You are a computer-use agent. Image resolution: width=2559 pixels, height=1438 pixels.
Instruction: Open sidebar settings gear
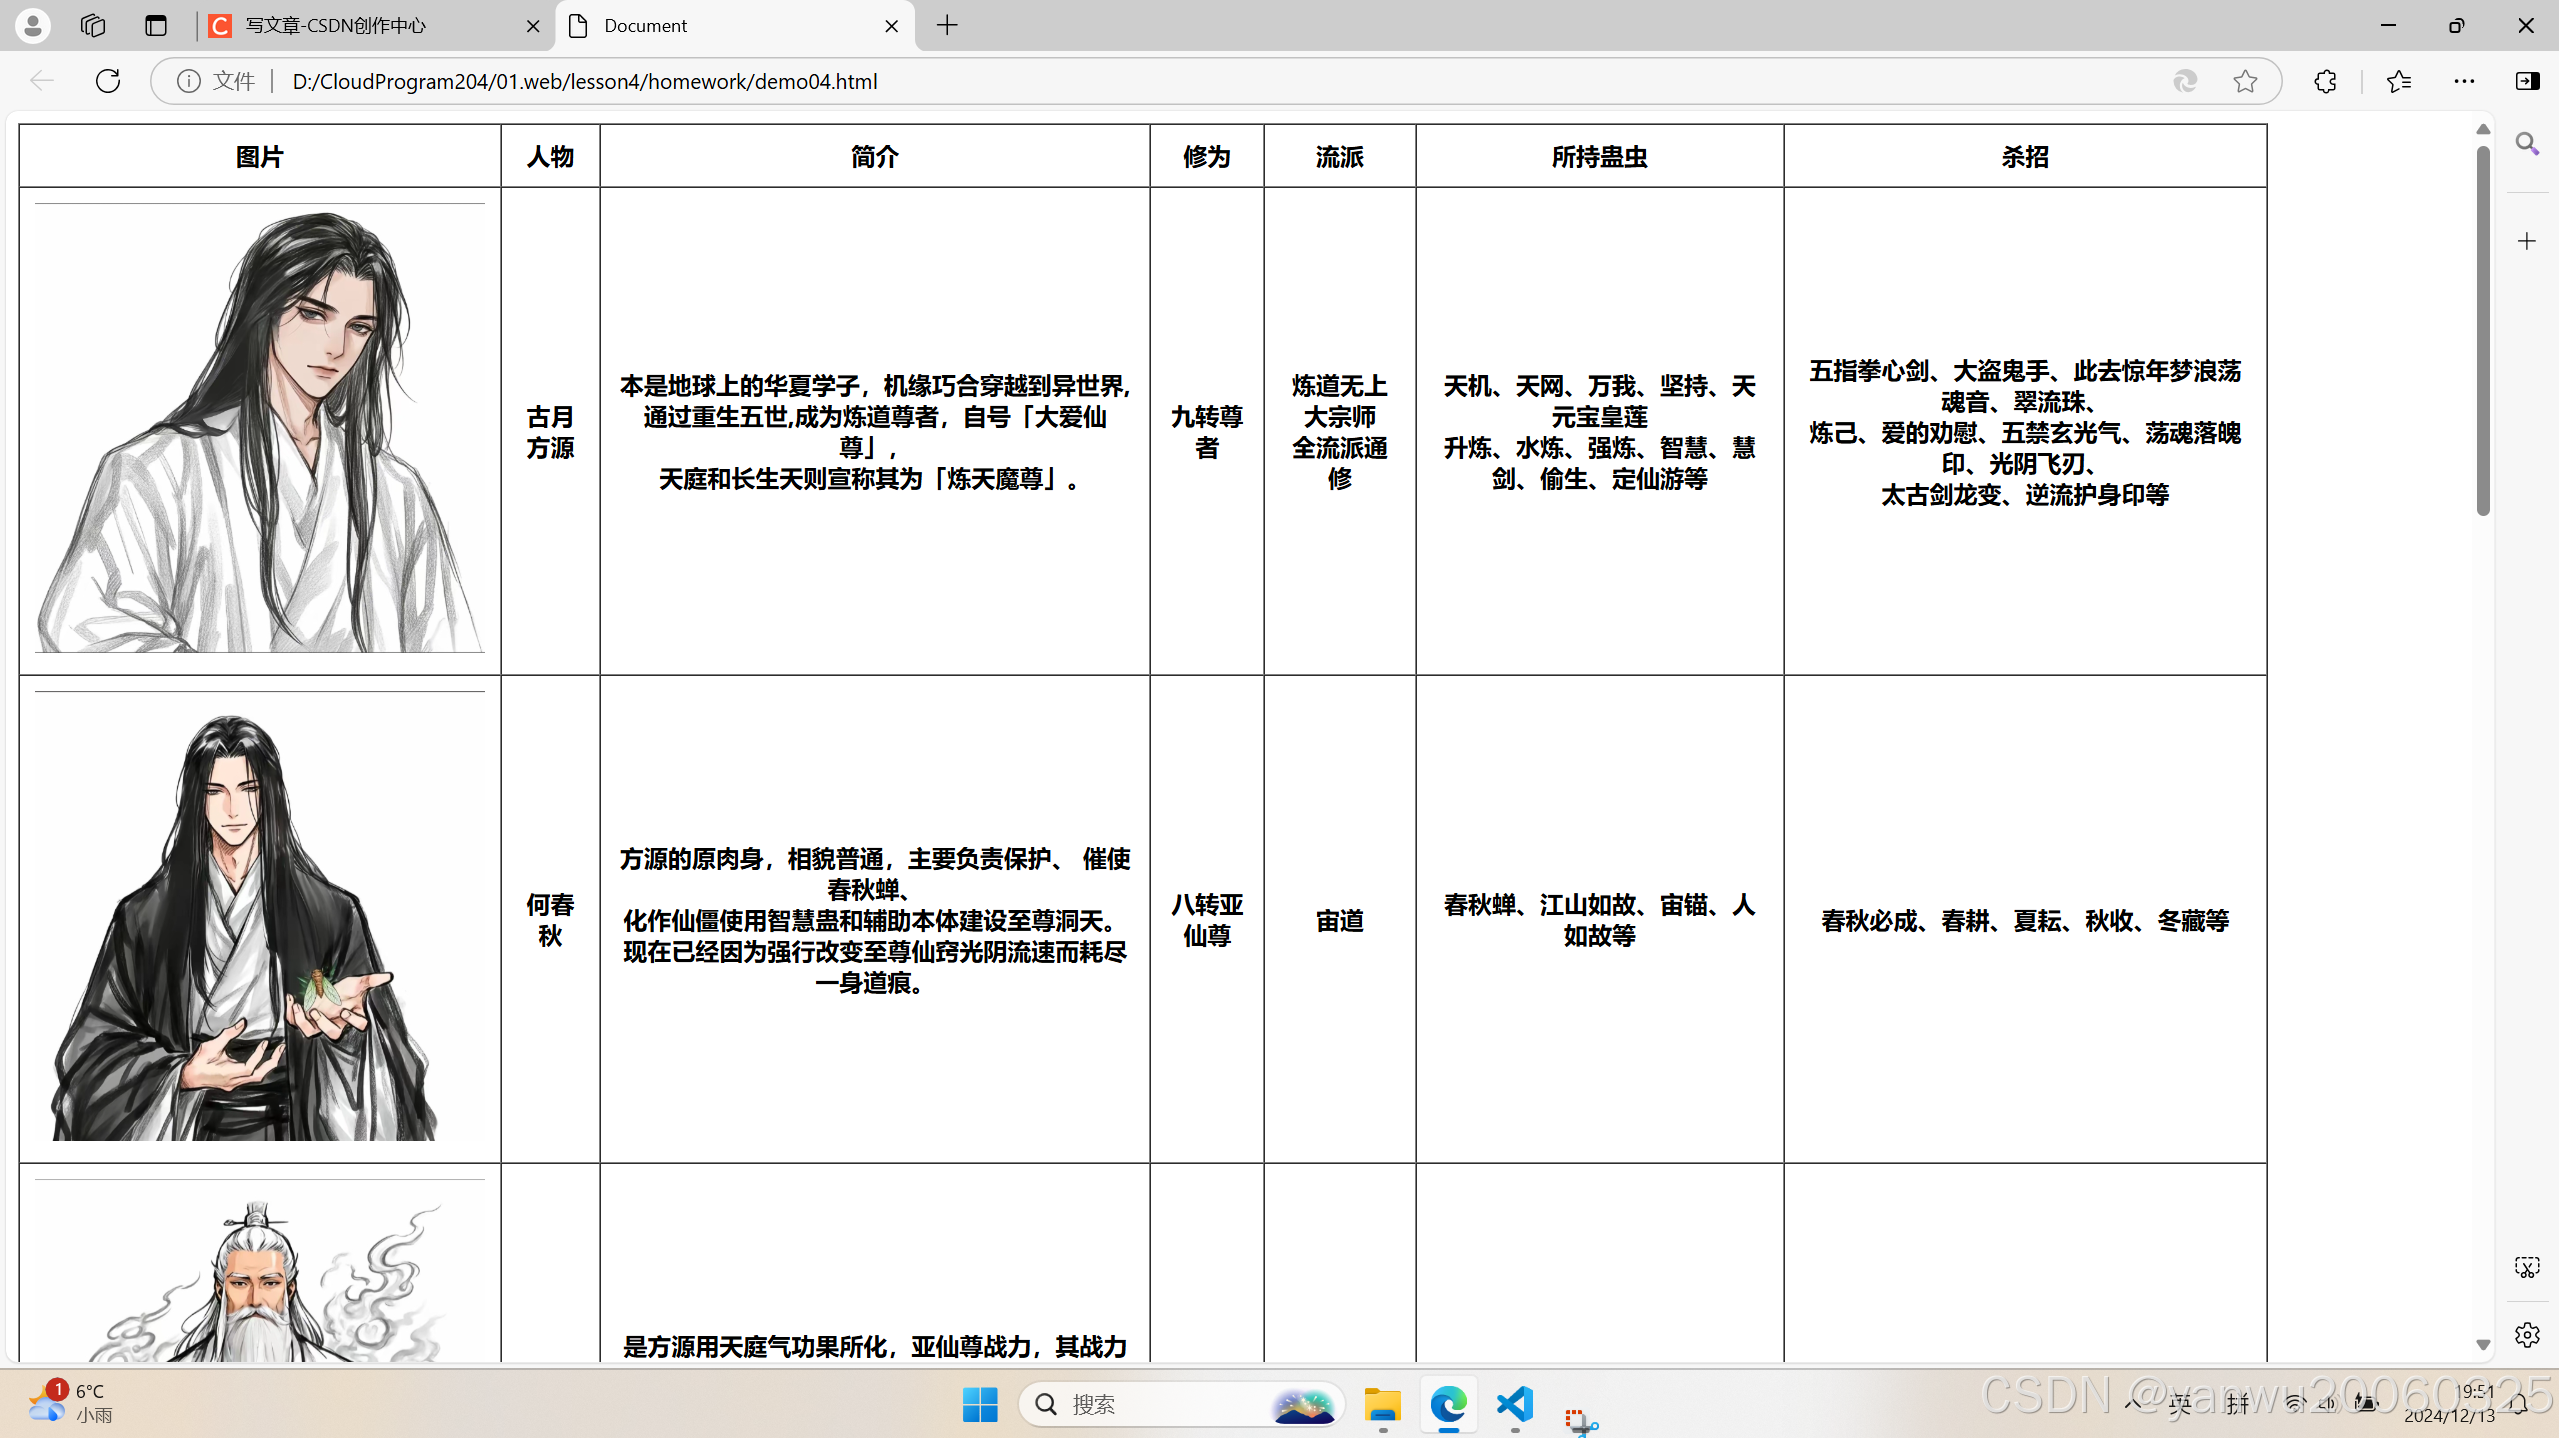[x=2527, y=1335]
